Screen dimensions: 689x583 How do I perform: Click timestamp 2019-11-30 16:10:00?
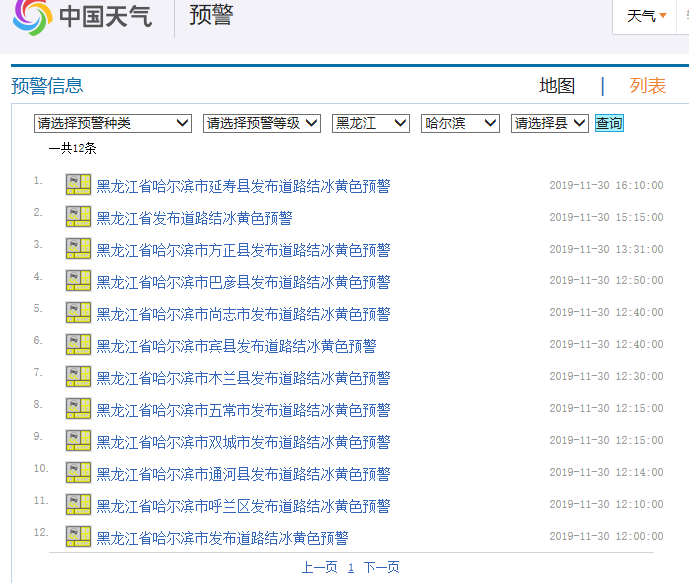[606, 185]
